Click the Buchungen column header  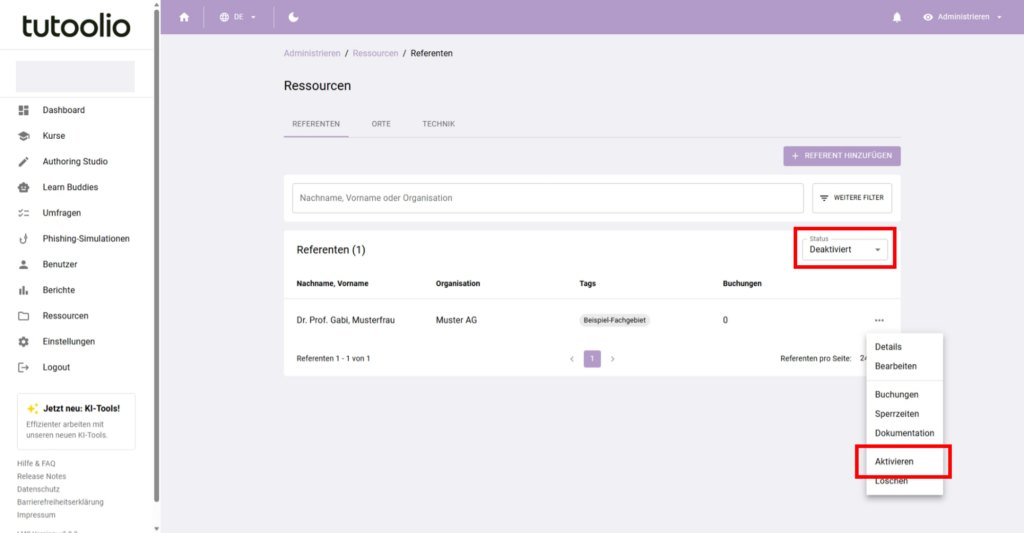pyautogui.click(x=742, y=283)
